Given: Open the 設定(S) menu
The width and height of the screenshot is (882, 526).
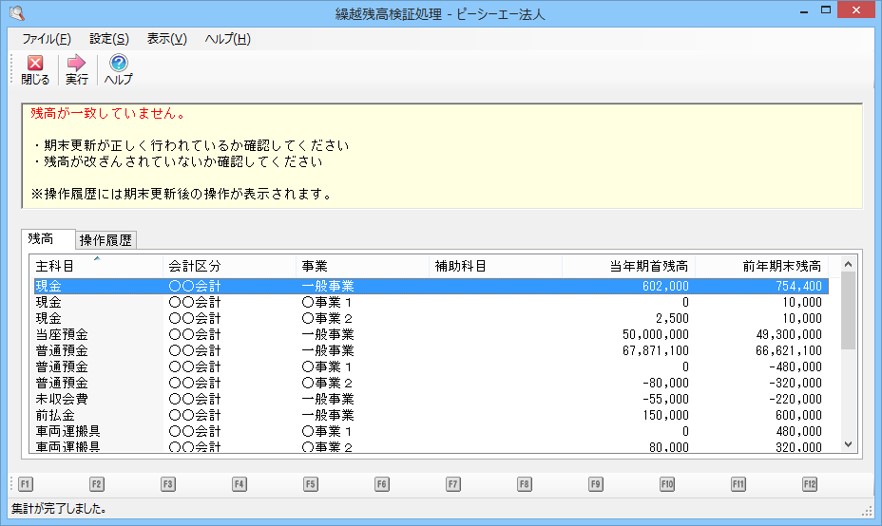Looking at the screenshot, I should pos(109,39).
